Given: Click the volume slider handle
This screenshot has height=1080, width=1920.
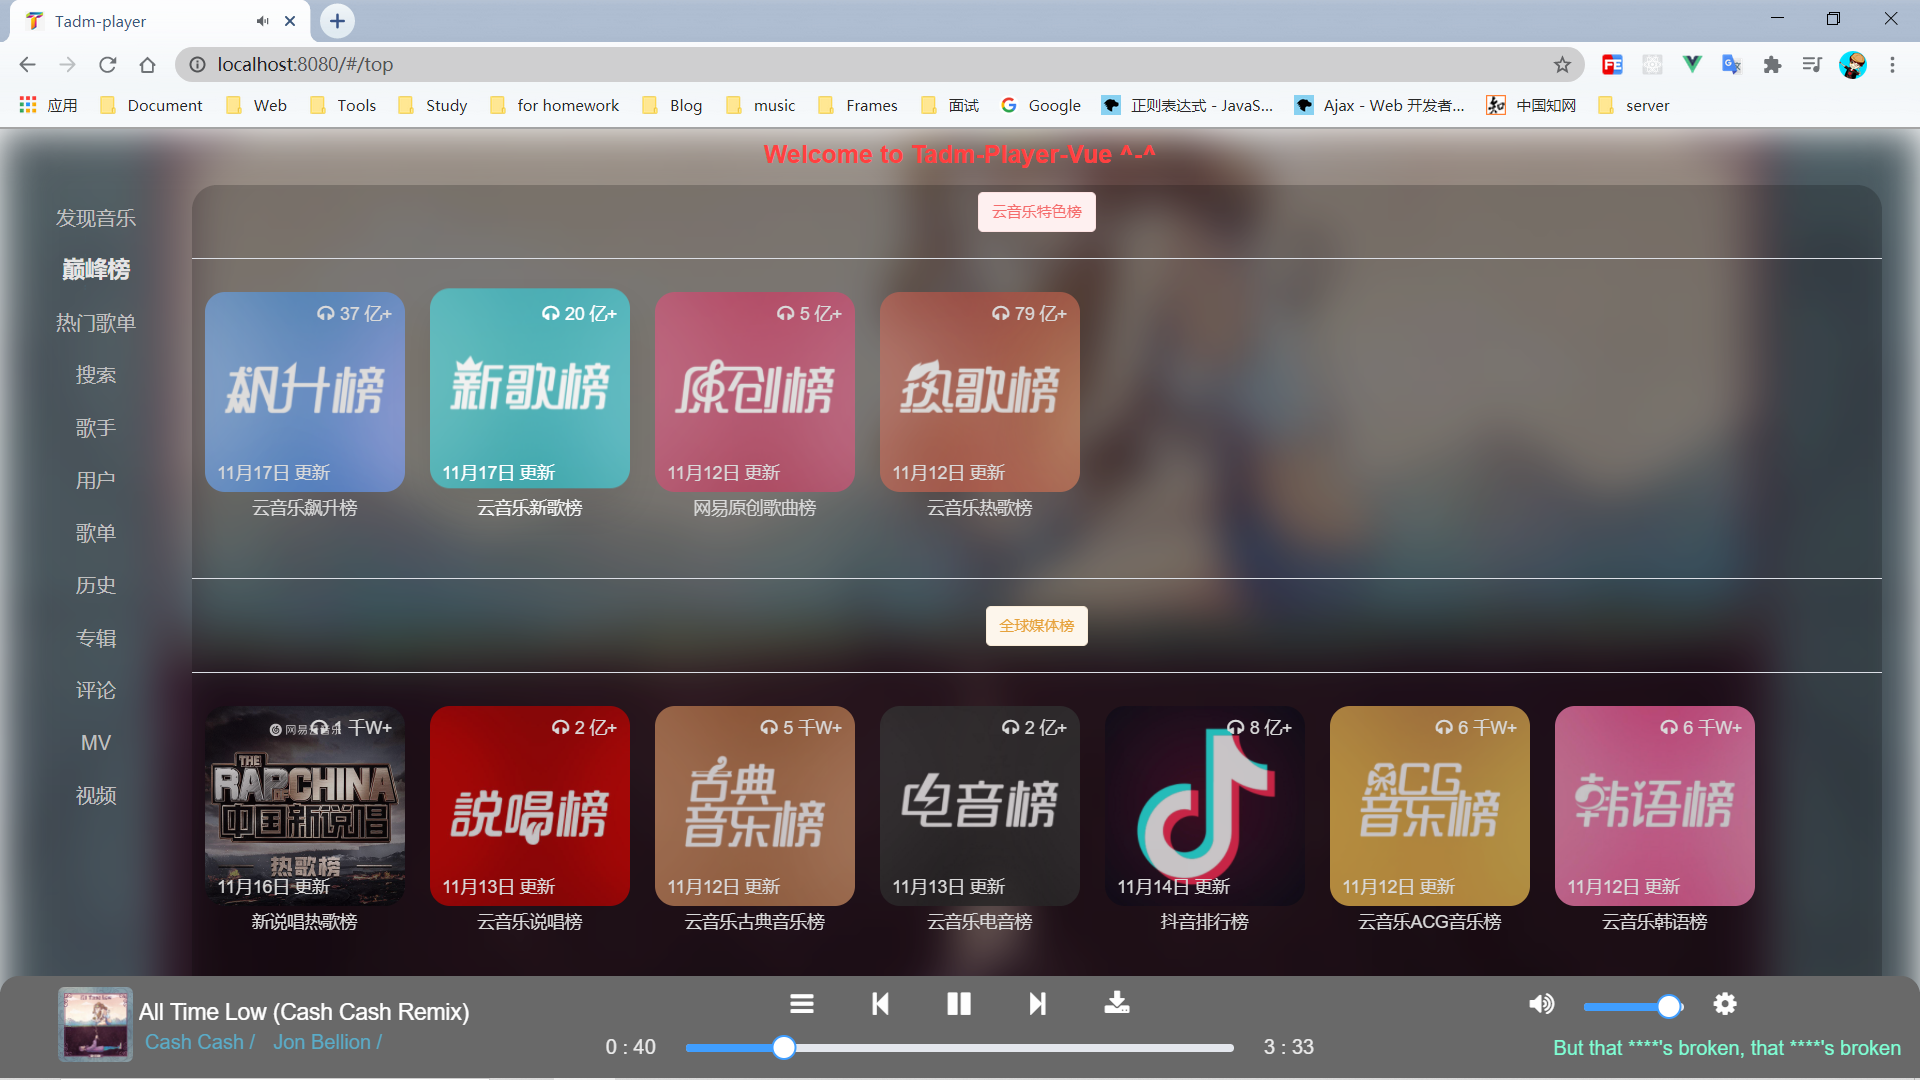Looking at the screenshot, I should click(x=1668, y=1007).
